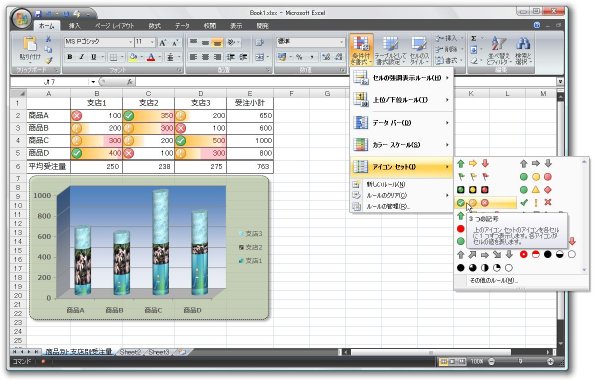Screen dimensions: 597x380
Task: Click the font color A icon
Action: [x=151, y=57]
